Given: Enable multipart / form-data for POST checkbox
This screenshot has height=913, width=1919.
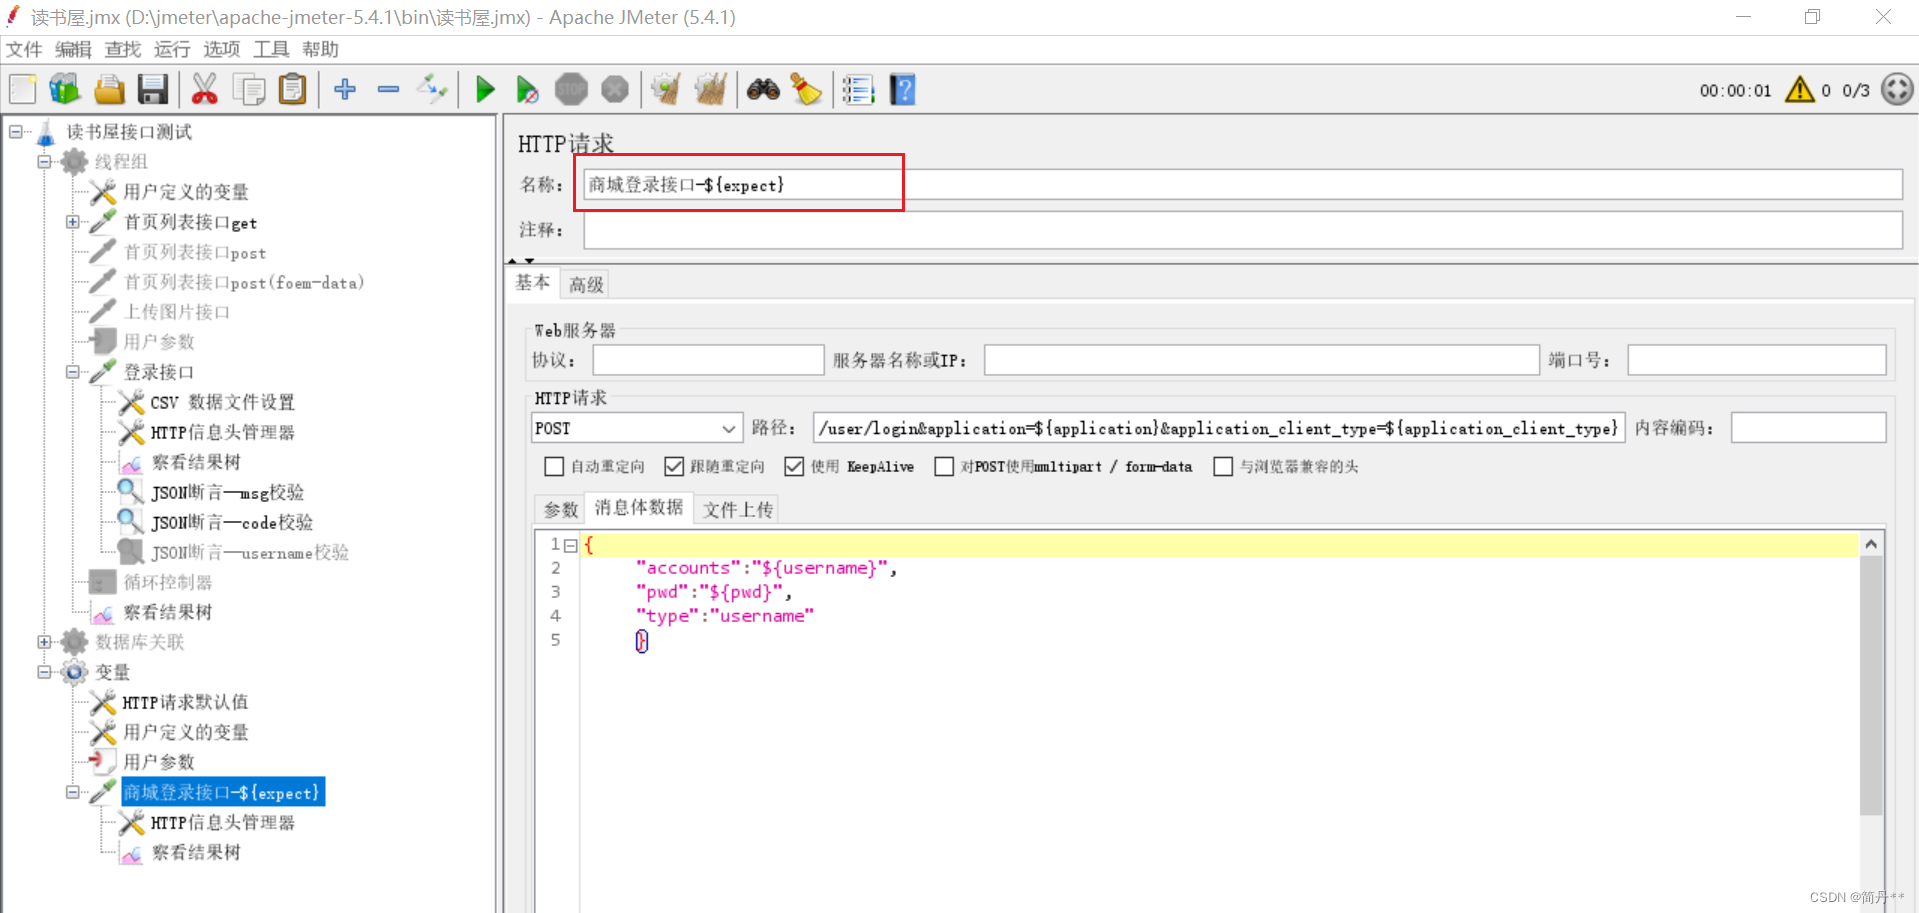Looking at the screenshot, I should click(x=944, y=467).
